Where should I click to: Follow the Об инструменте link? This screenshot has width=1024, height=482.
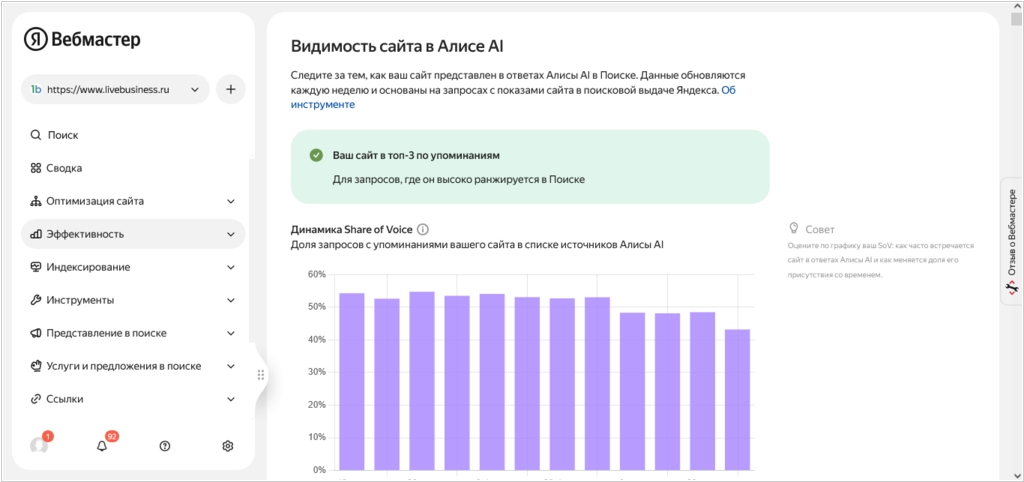click(x=322, y=104)
